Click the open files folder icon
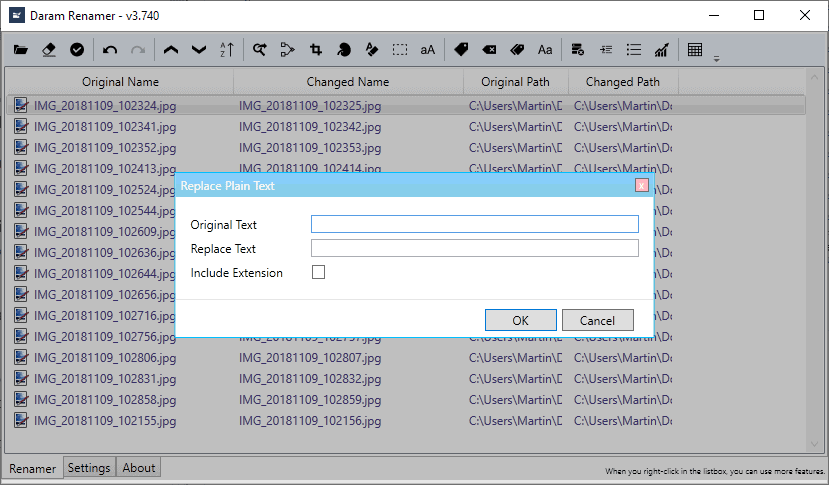829x485 pixels. coord(21,50)
